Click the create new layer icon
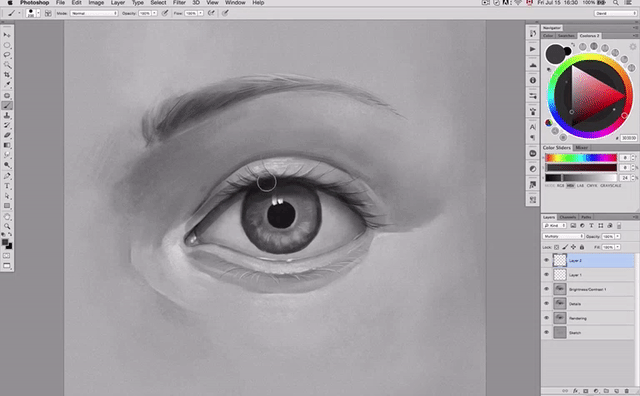640x396 pixels. (x=616, y=391)
